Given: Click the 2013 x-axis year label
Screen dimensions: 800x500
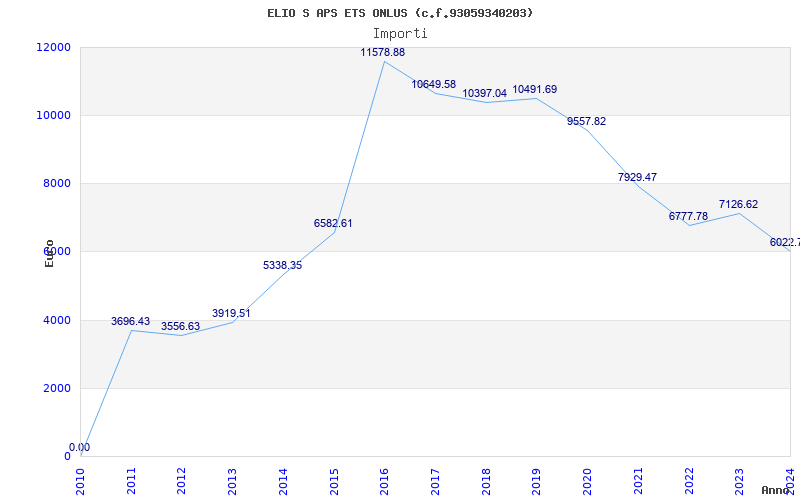Looking at the screenshot, I should [x=232, y=481].
